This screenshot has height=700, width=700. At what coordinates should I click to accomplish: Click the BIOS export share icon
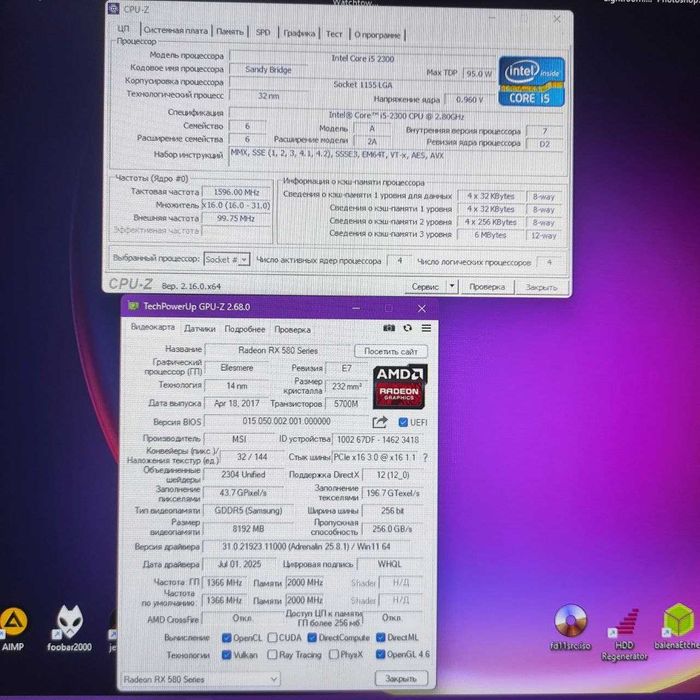pyautogui.click(x=379, y=422)
